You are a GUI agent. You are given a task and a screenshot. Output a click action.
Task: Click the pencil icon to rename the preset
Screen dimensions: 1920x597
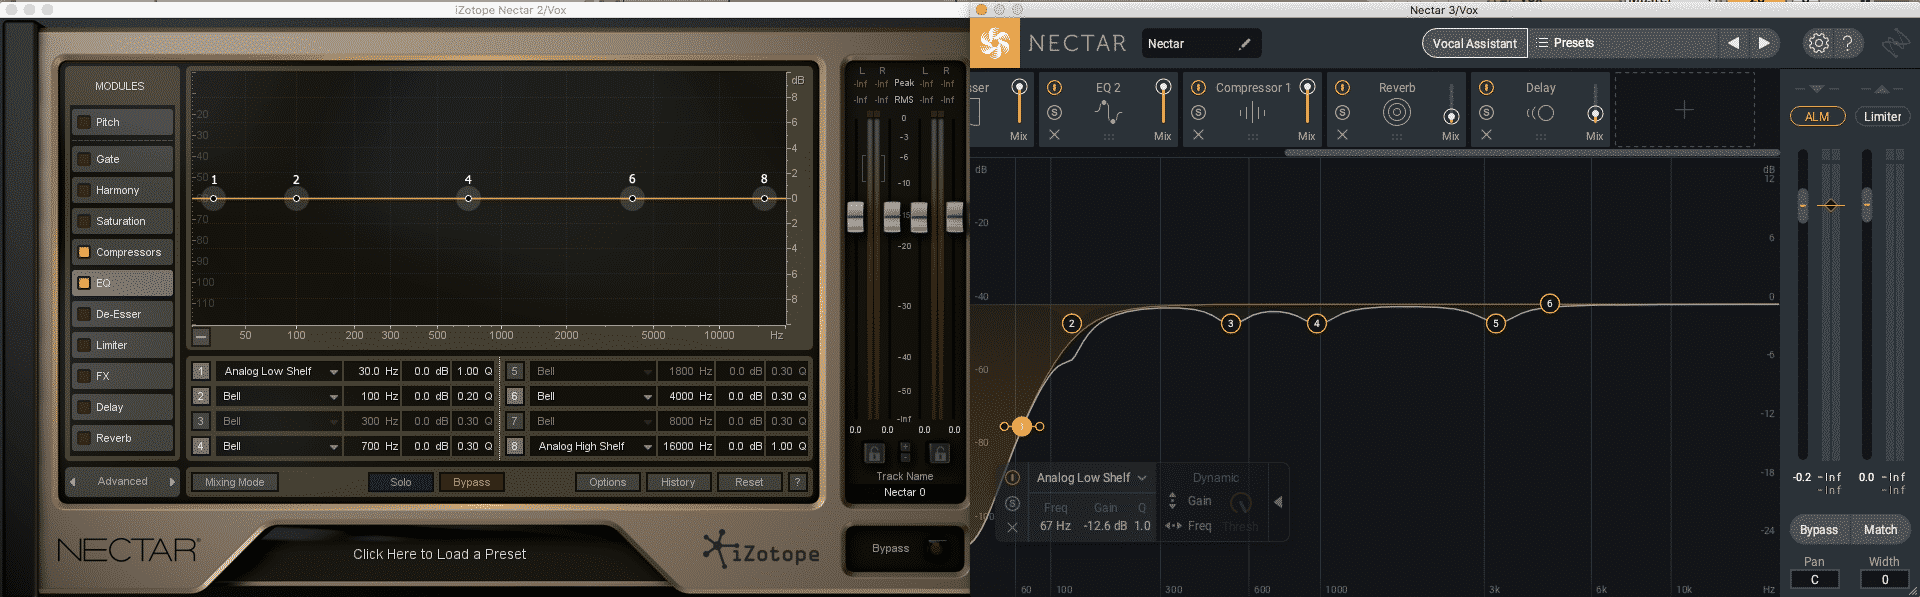pos(1244,44)
